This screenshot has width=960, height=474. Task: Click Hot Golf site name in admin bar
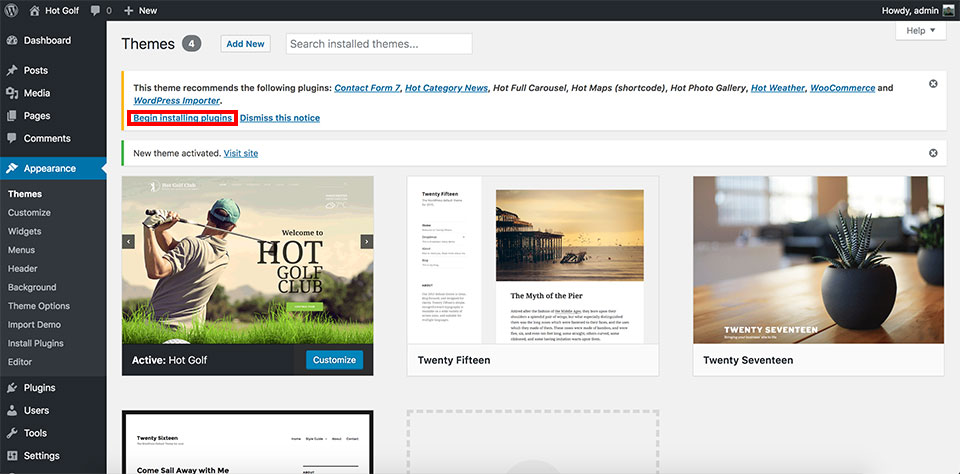pos(62,10)
